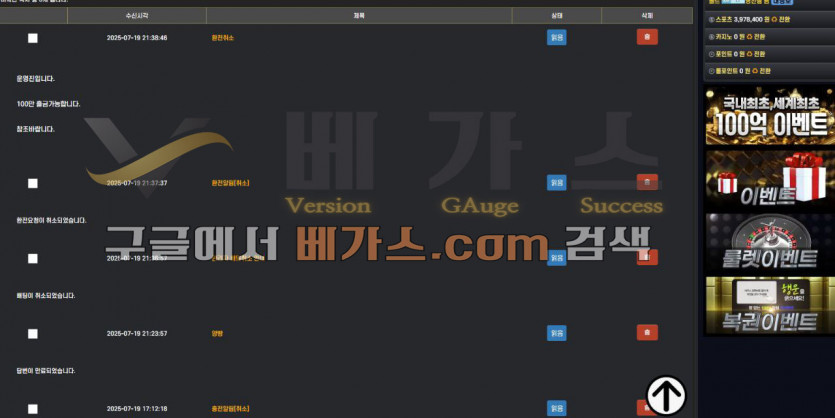The height and width of the screenshot is (418, 835).
Task: Click the 읽음 status button at 21:23:57
Action: pos(556,333)
